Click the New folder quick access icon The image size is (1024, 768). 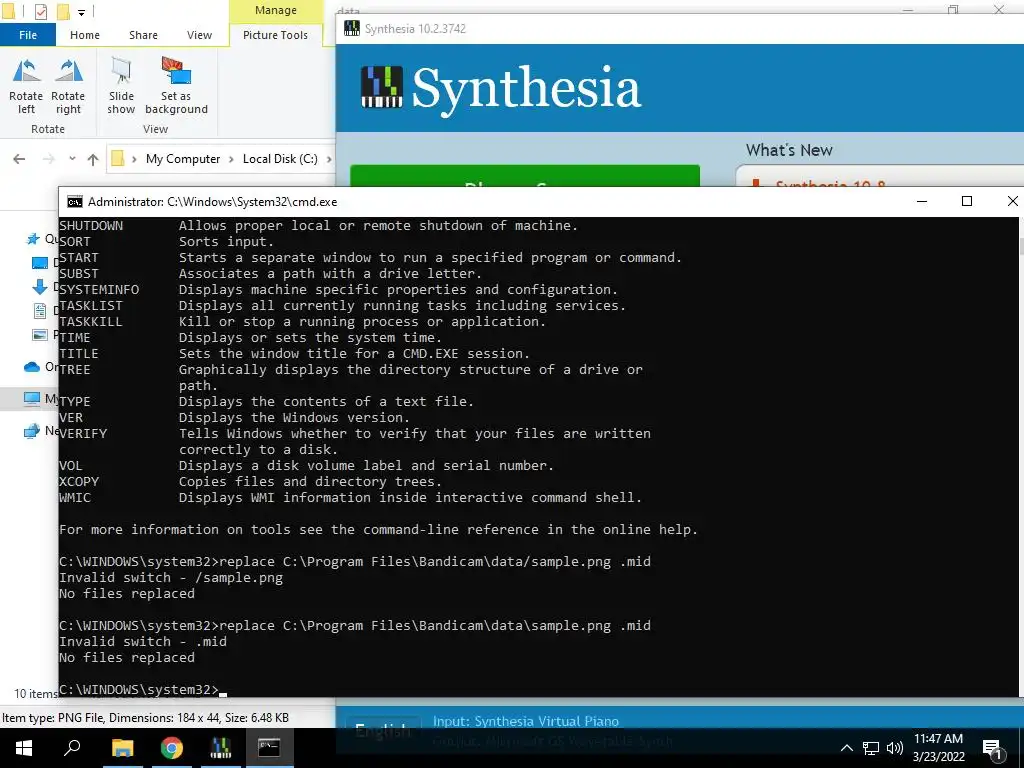tap(63, 11)
